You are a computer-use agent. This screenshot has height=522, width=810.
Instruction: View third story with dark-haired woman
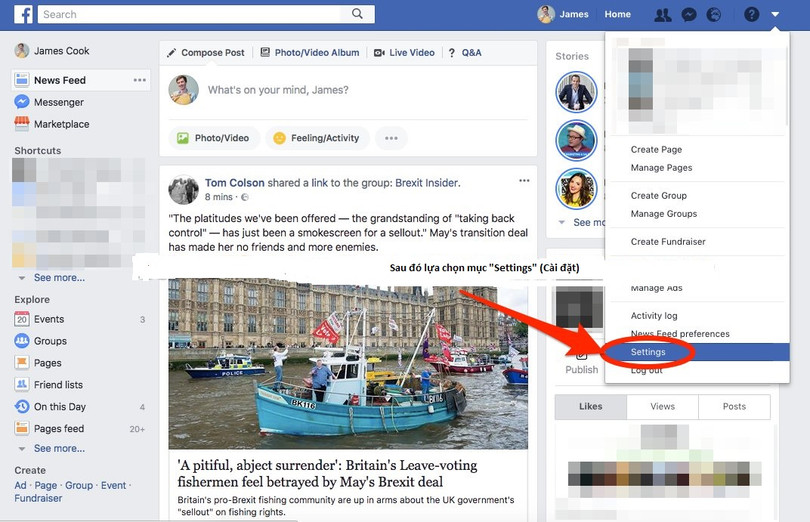point(576,189)
